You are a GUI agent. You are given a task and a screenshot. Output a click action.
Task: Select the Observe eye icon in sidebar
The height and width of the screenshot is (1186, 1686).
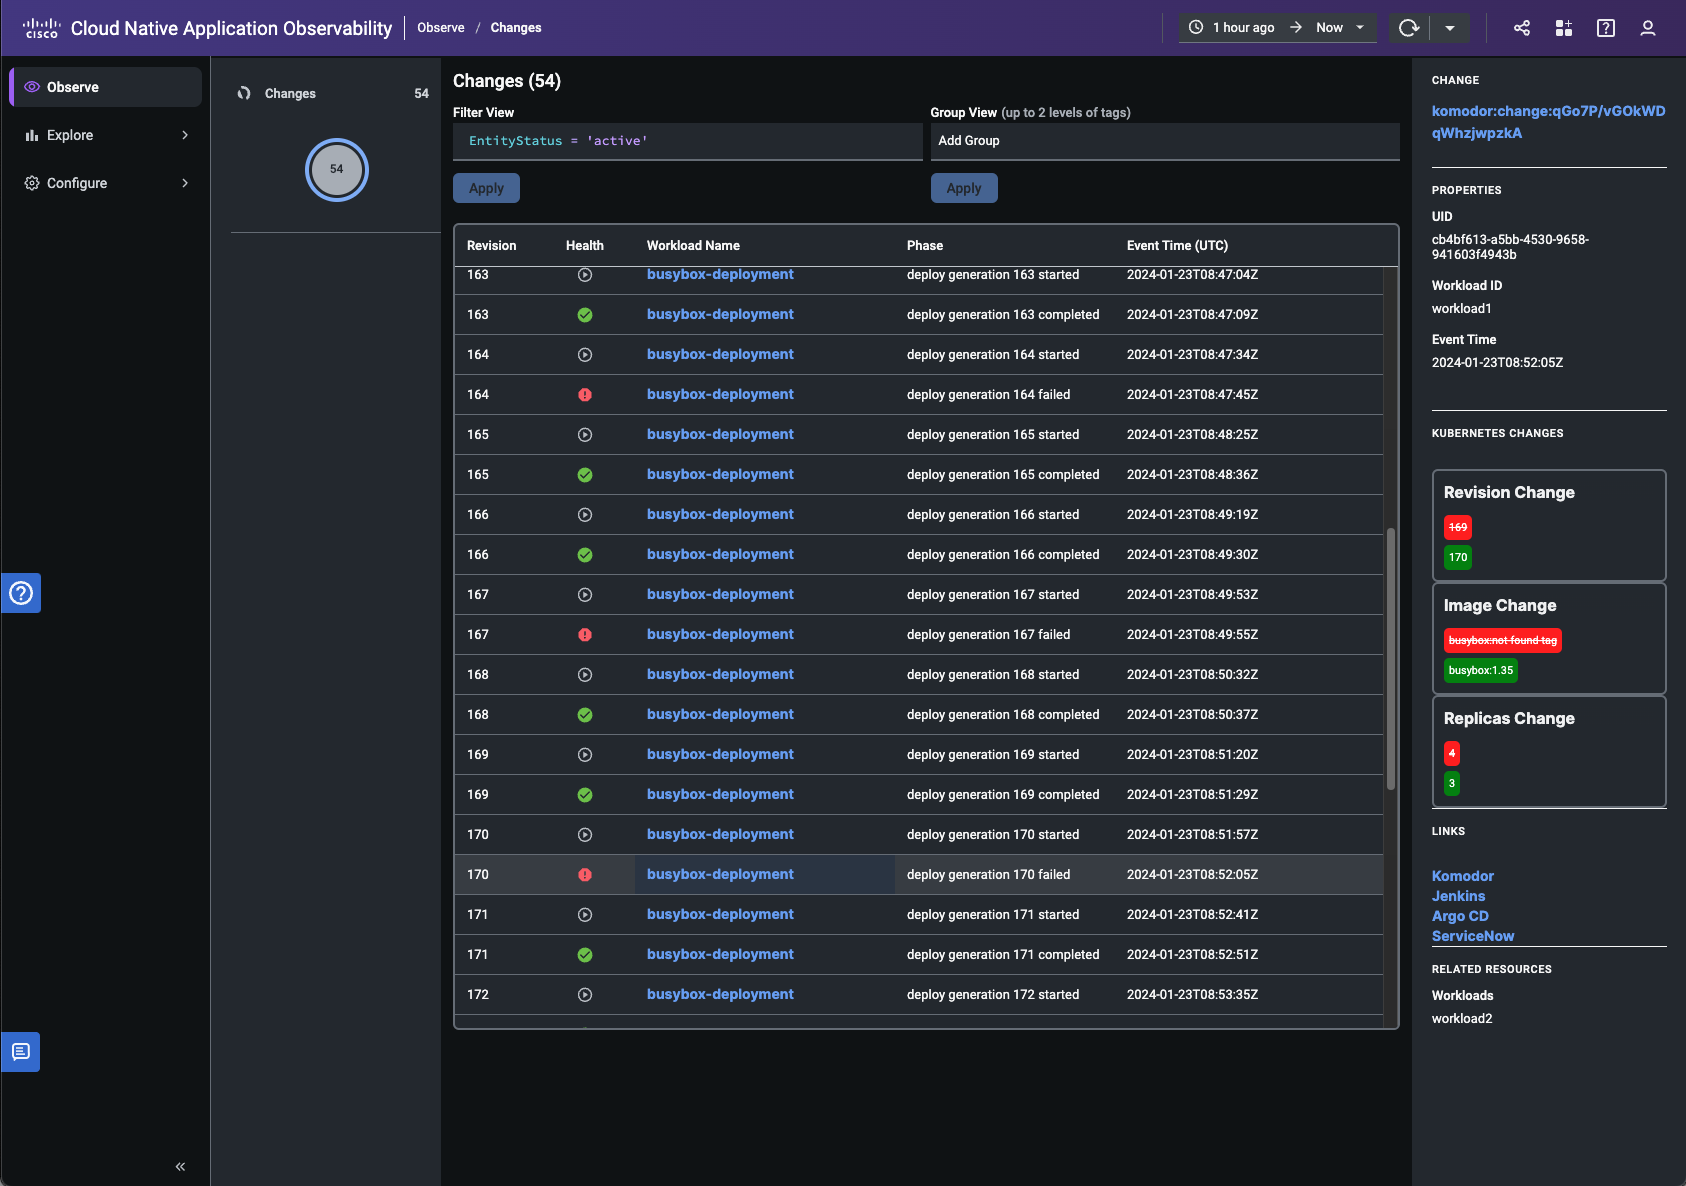coord(31,87)
